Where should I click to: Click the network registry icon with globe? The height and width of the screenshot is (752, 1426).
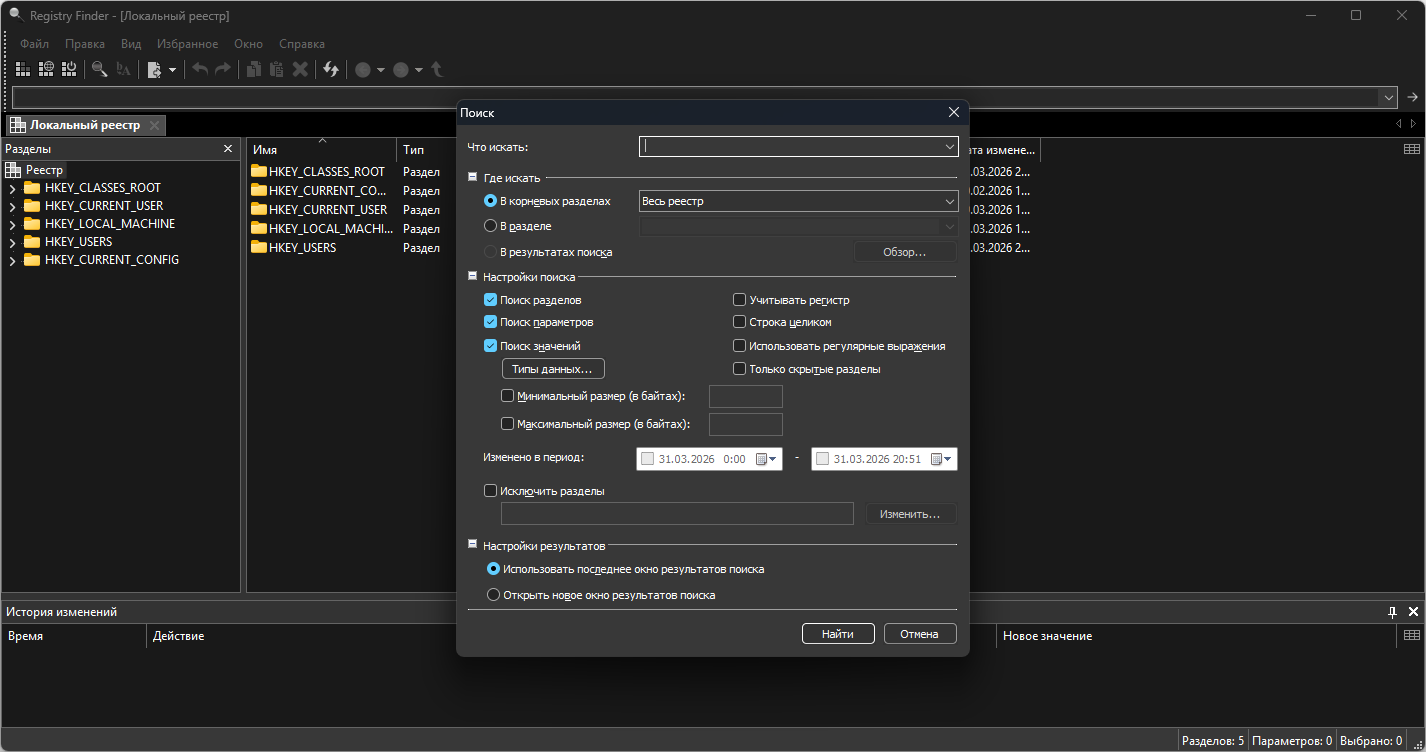point(46,69)
